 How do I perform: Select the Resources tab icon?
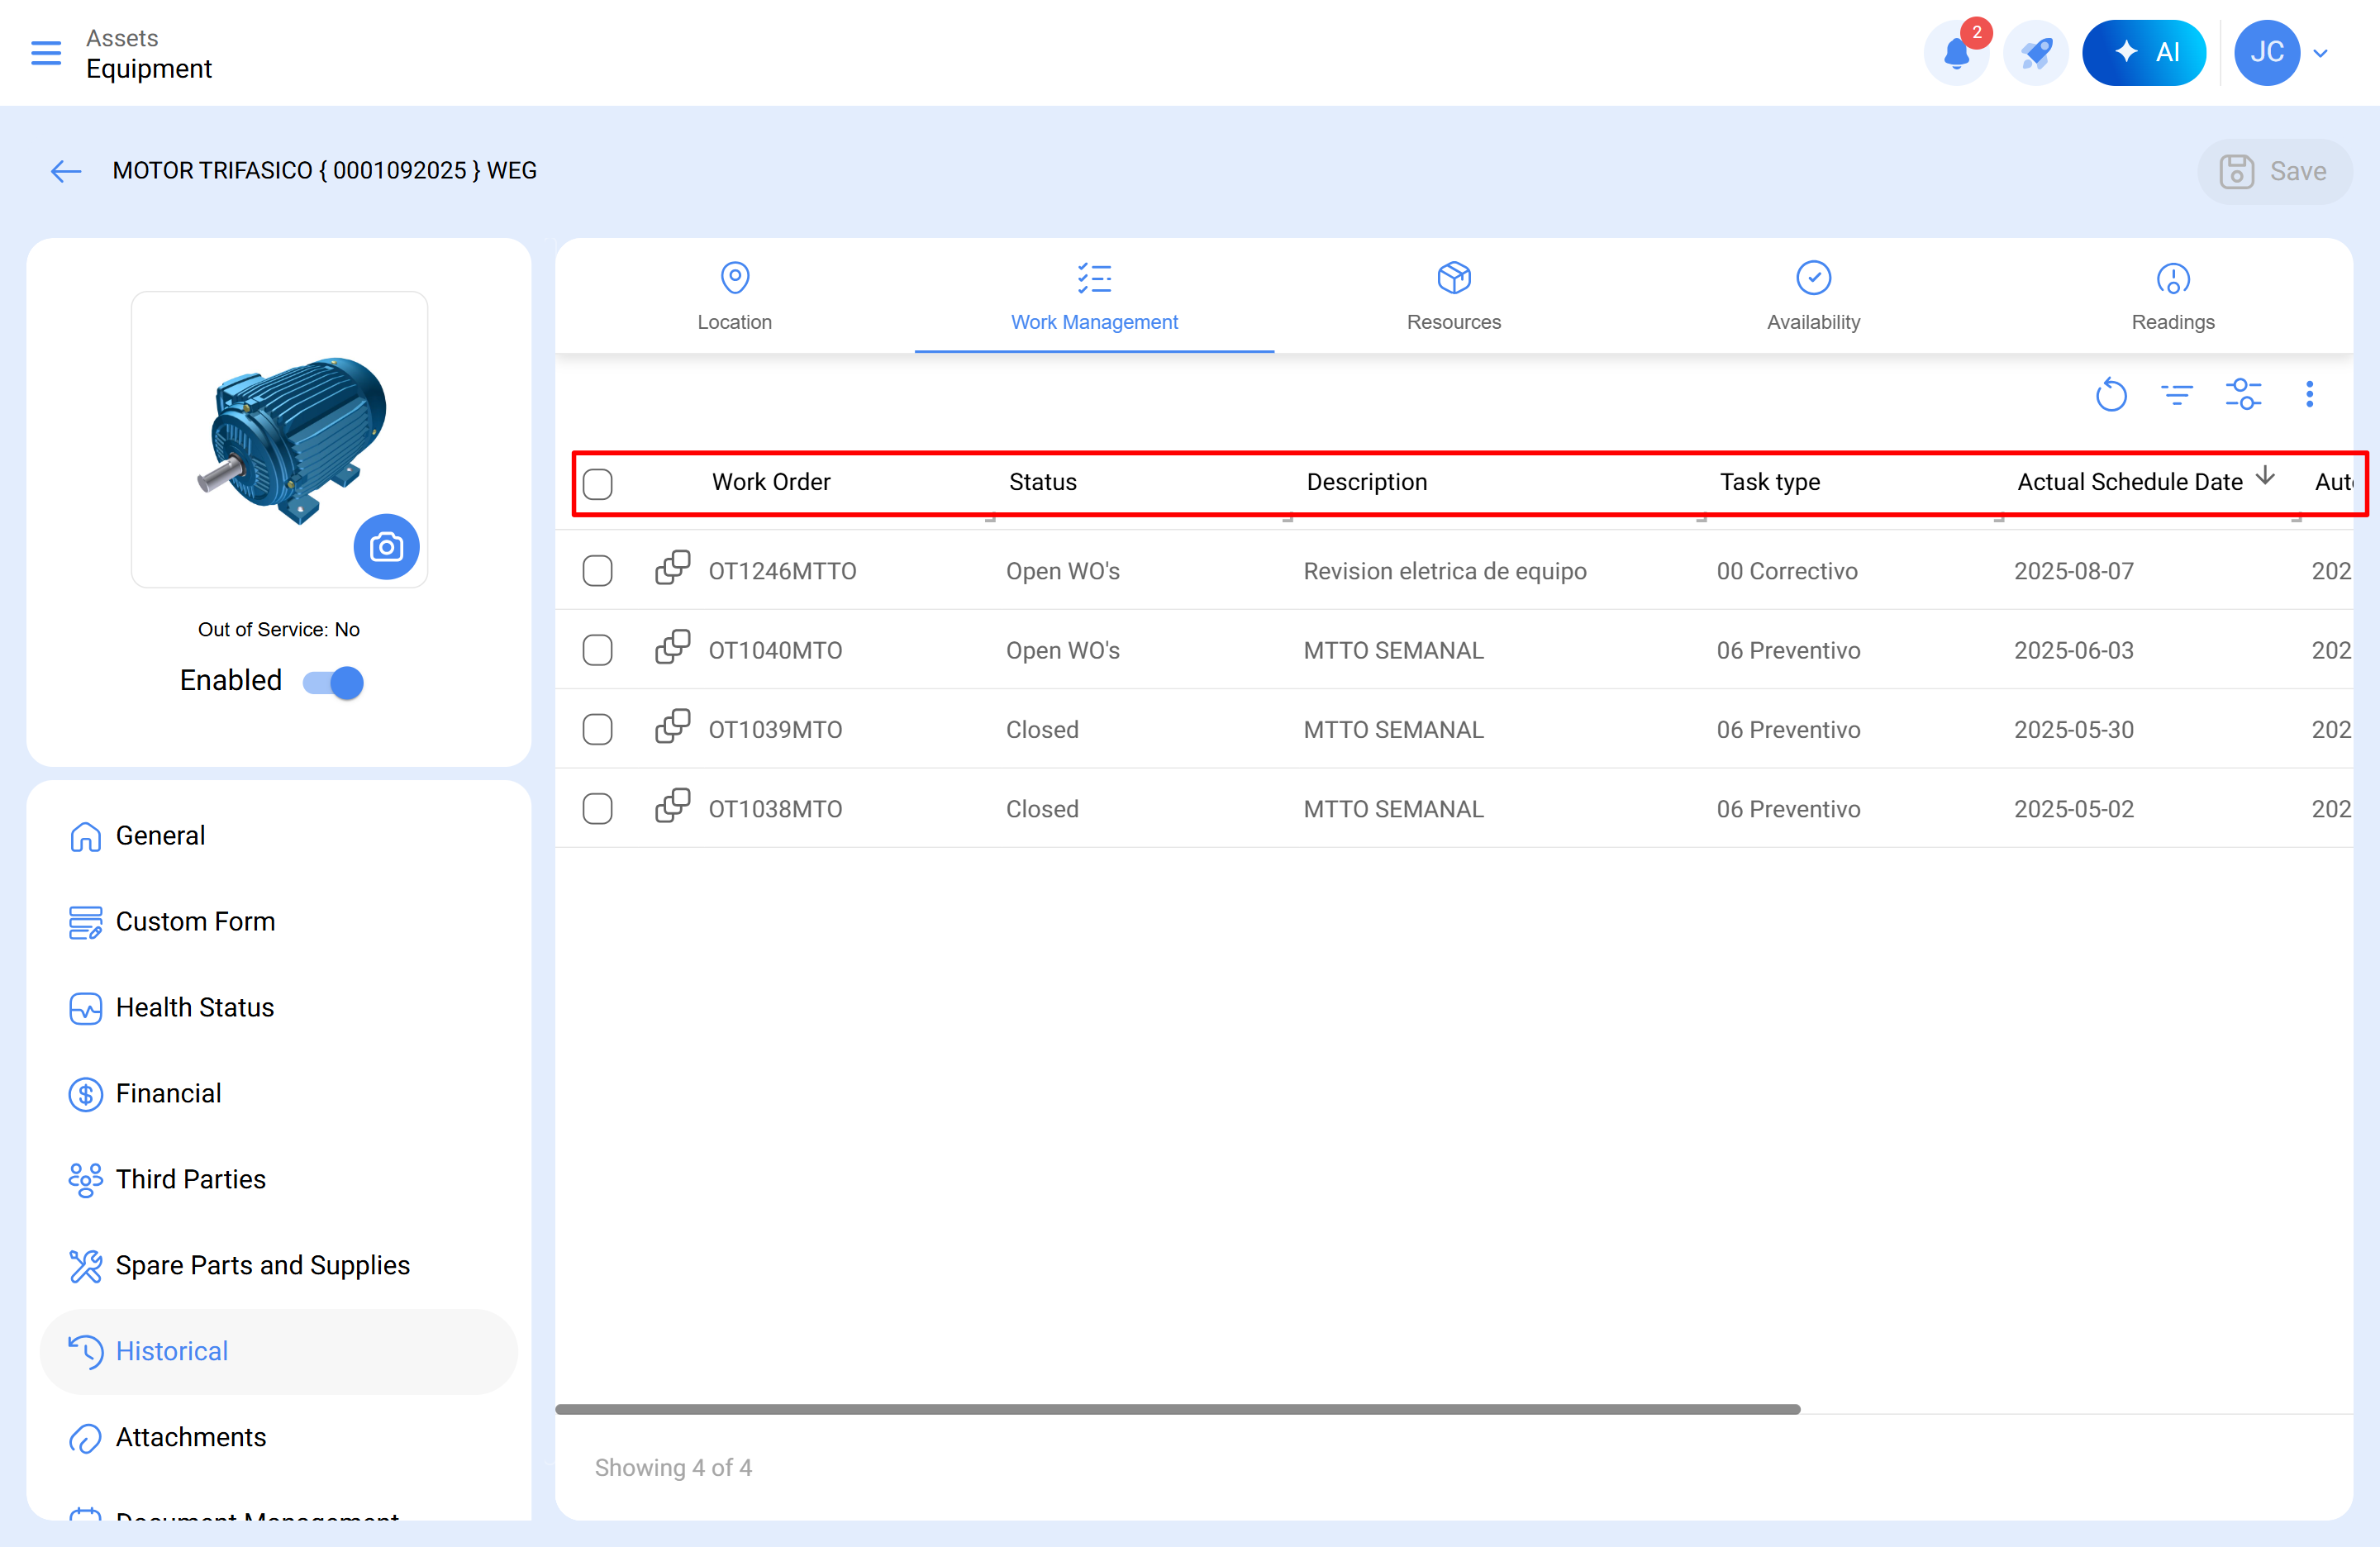1453,278
